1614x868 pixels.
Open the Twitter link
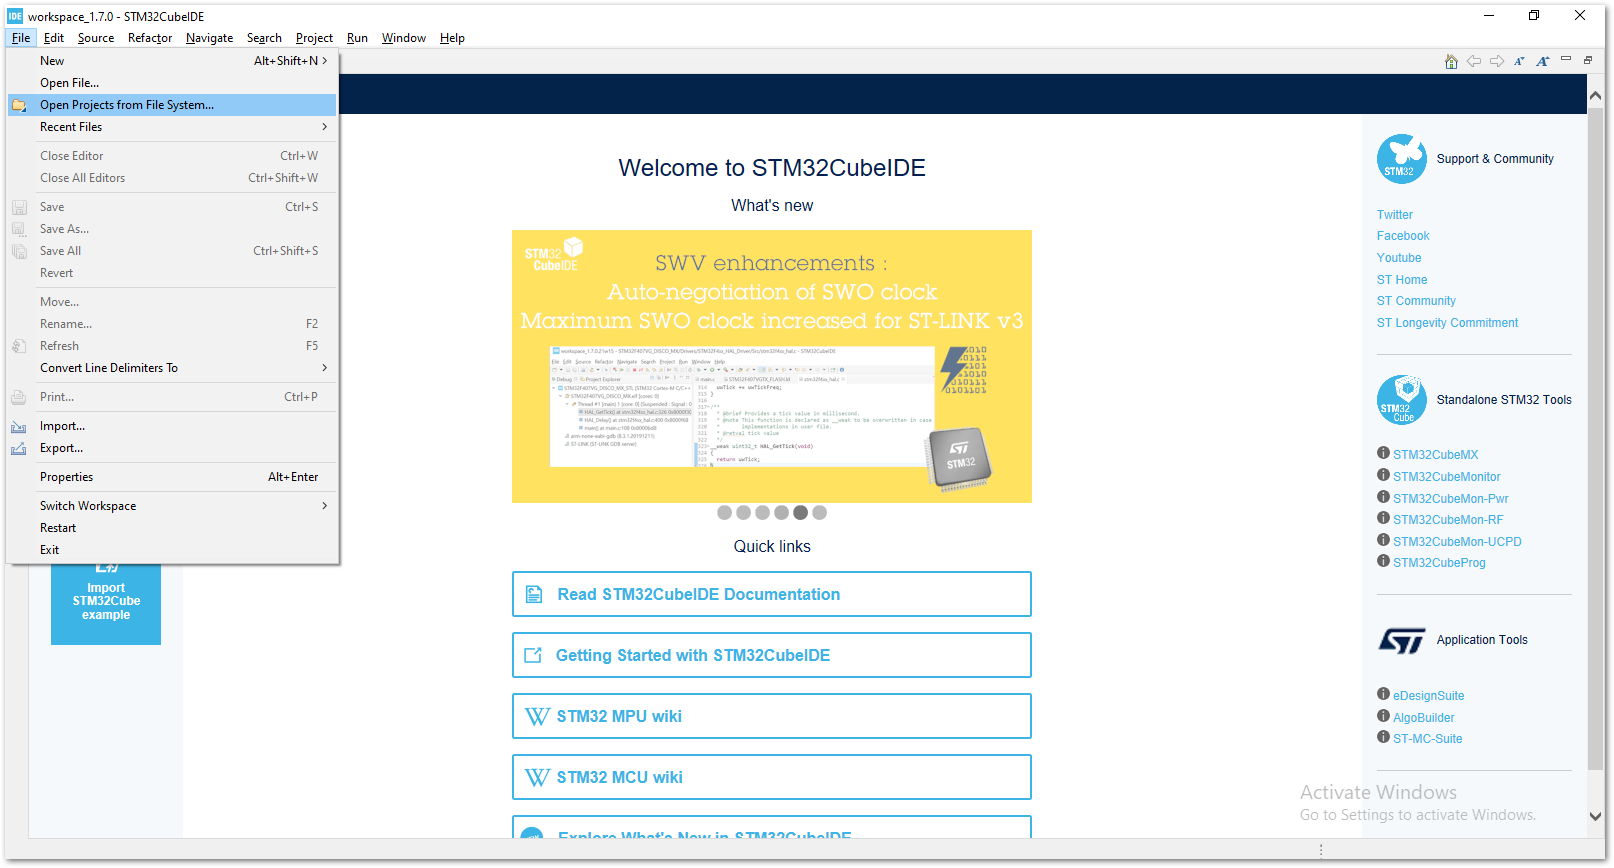click(x=1394, y=215)
